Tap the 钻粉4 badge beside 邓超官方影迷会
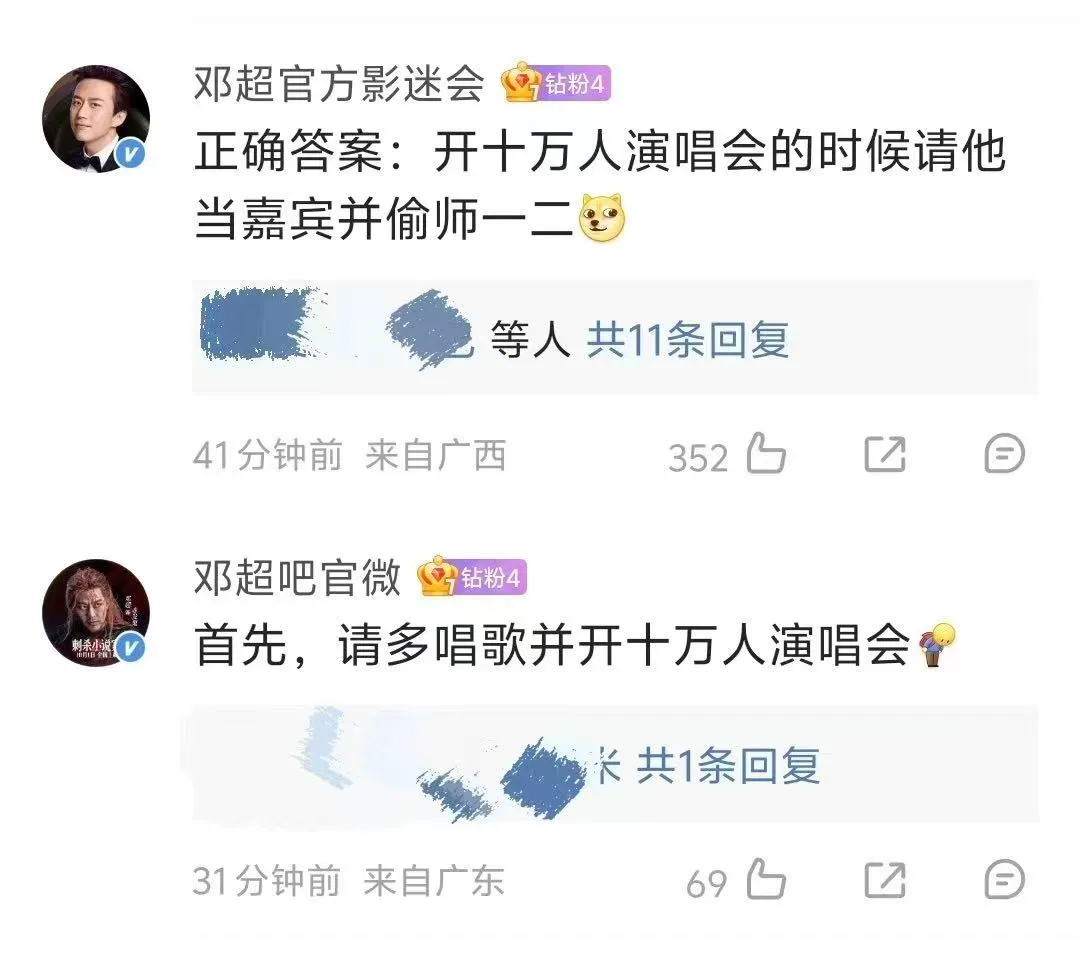Image resolution: width=1080 pixels, height=961 pixels. [x=556, y=83]
